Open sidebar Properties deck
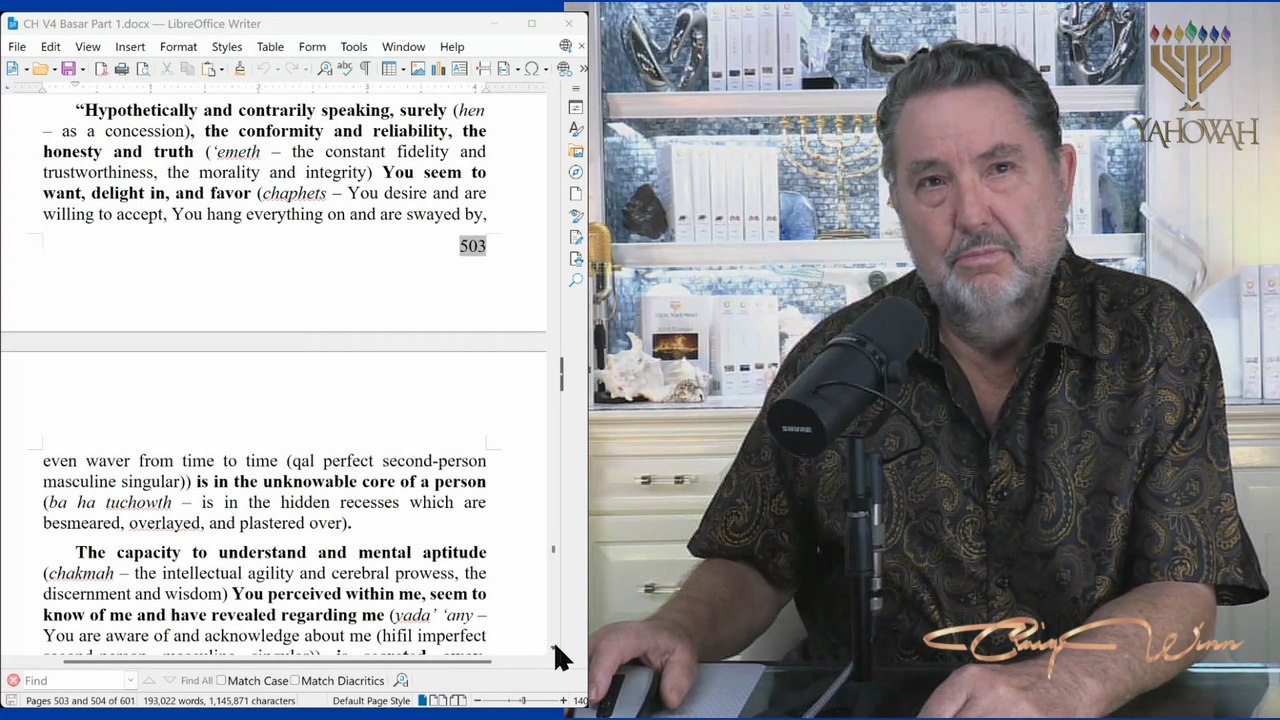The height and width of the screenshot is (720, 1280). 576,107
